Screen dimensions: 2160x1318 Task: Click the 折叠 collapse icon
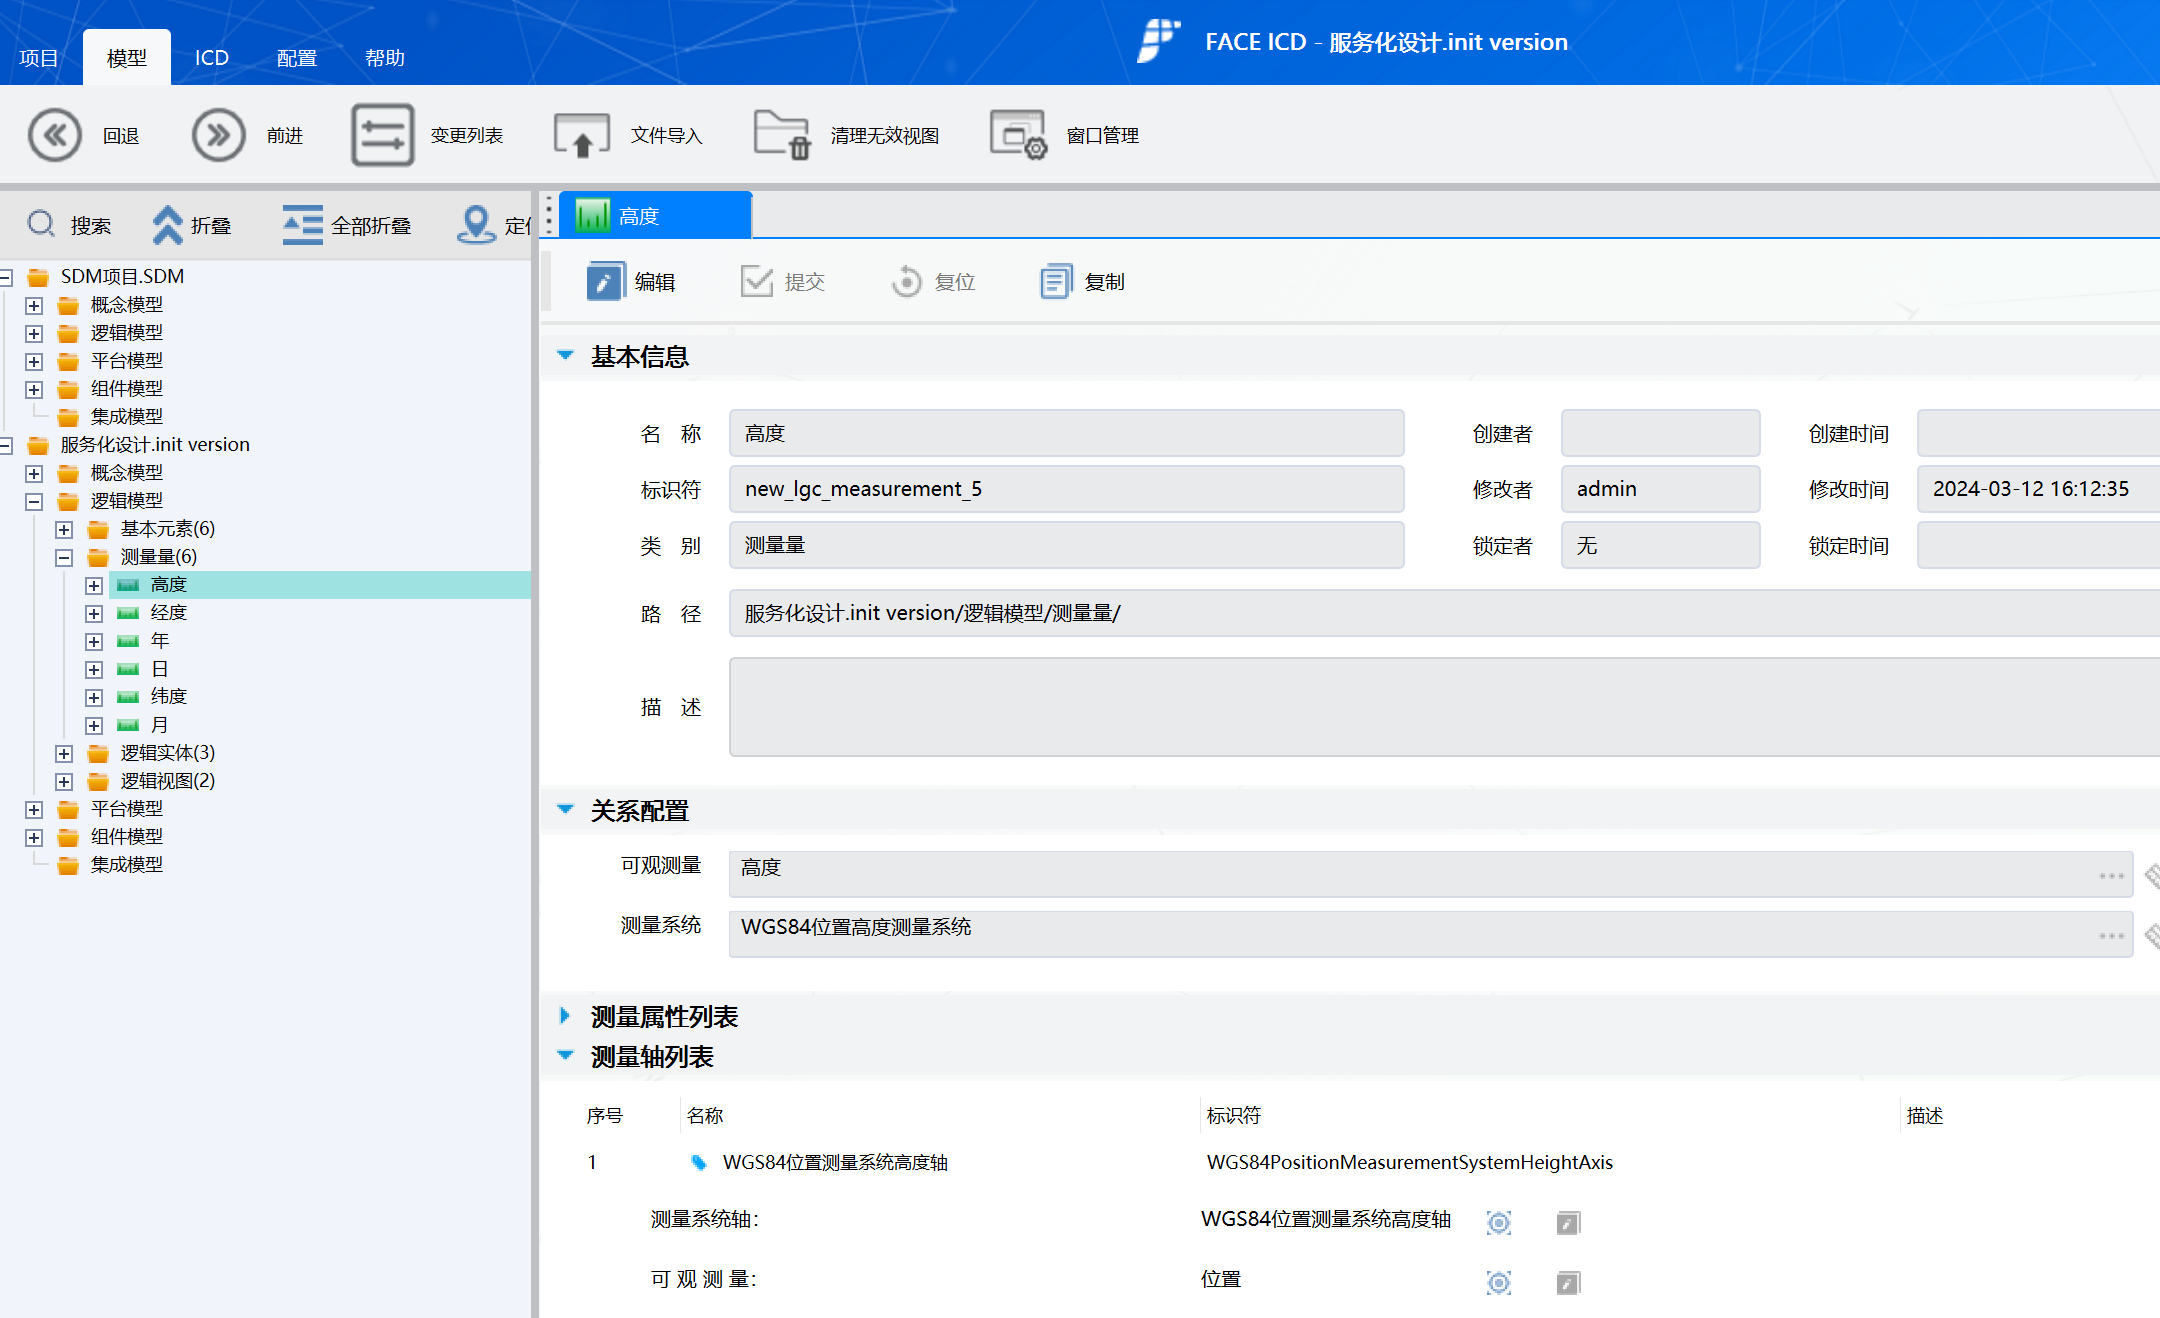point(167,225)
